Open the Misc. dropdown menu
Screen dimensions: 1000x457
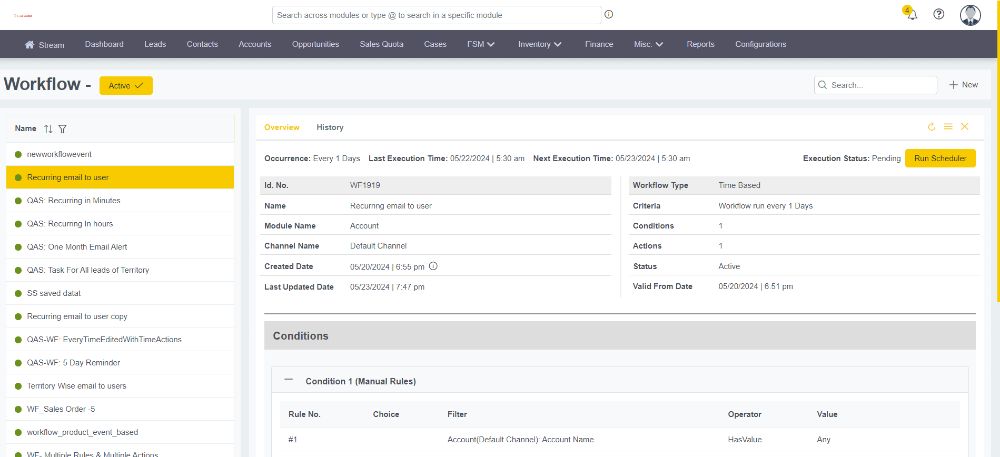650,44
